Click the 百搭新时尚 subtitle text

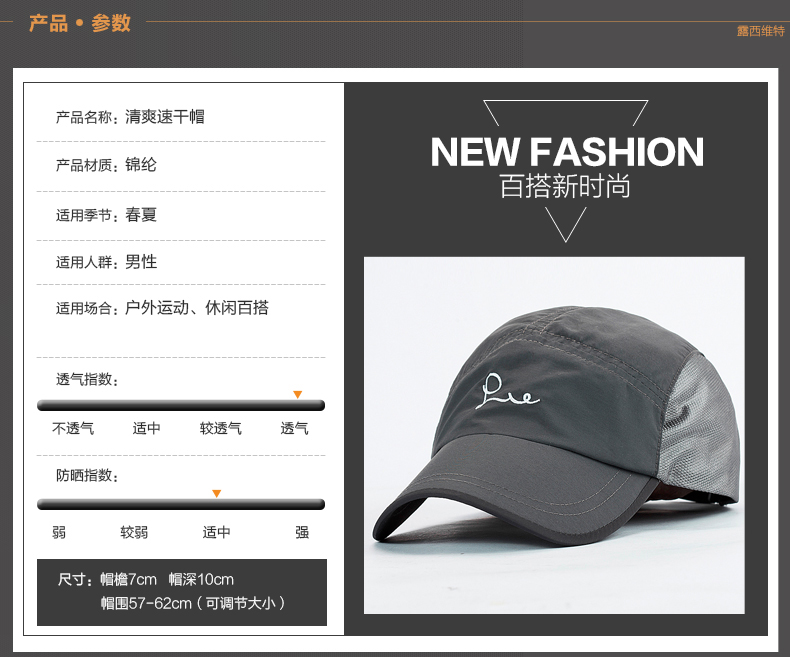[x=565, y=186]
